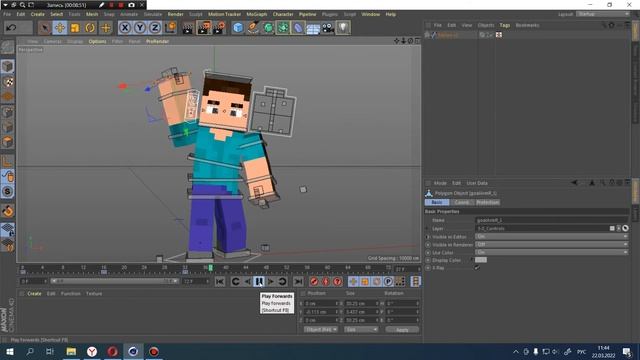This screenshot has width=640, height=360.
Task: Open the Window menu
Action: [371, 14]
